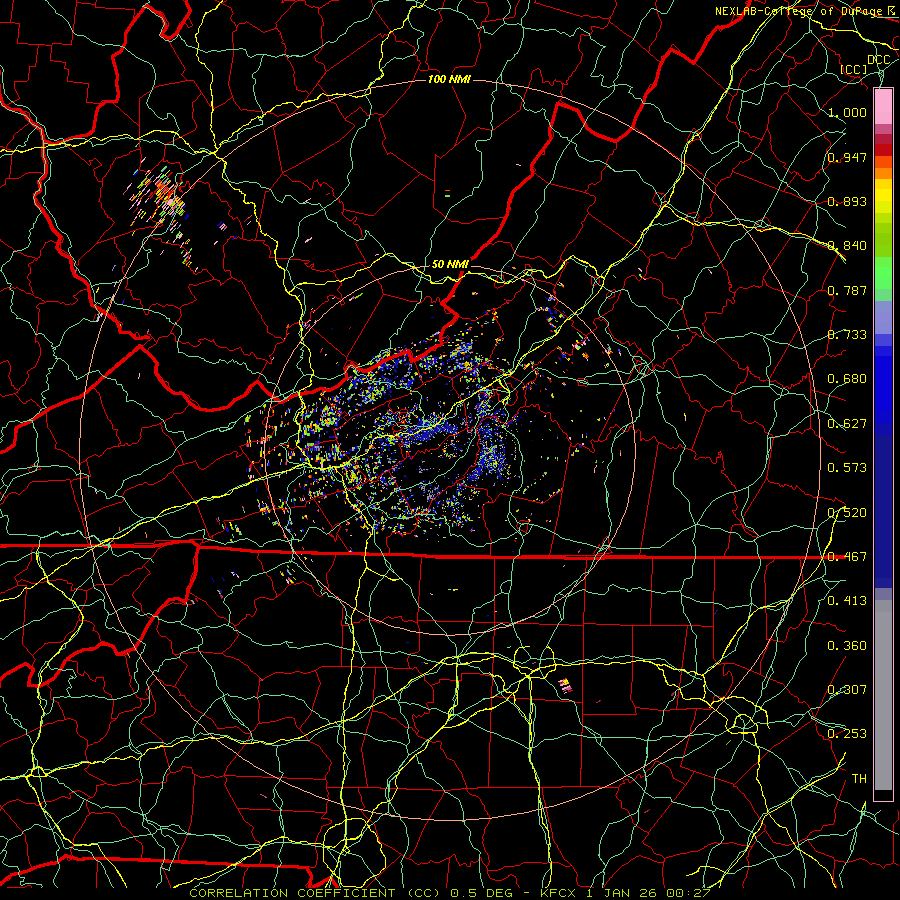This screenshot has width=900, height=900.
Task: Pick the pink segment atop the colorbar
Action: point(883,107)
